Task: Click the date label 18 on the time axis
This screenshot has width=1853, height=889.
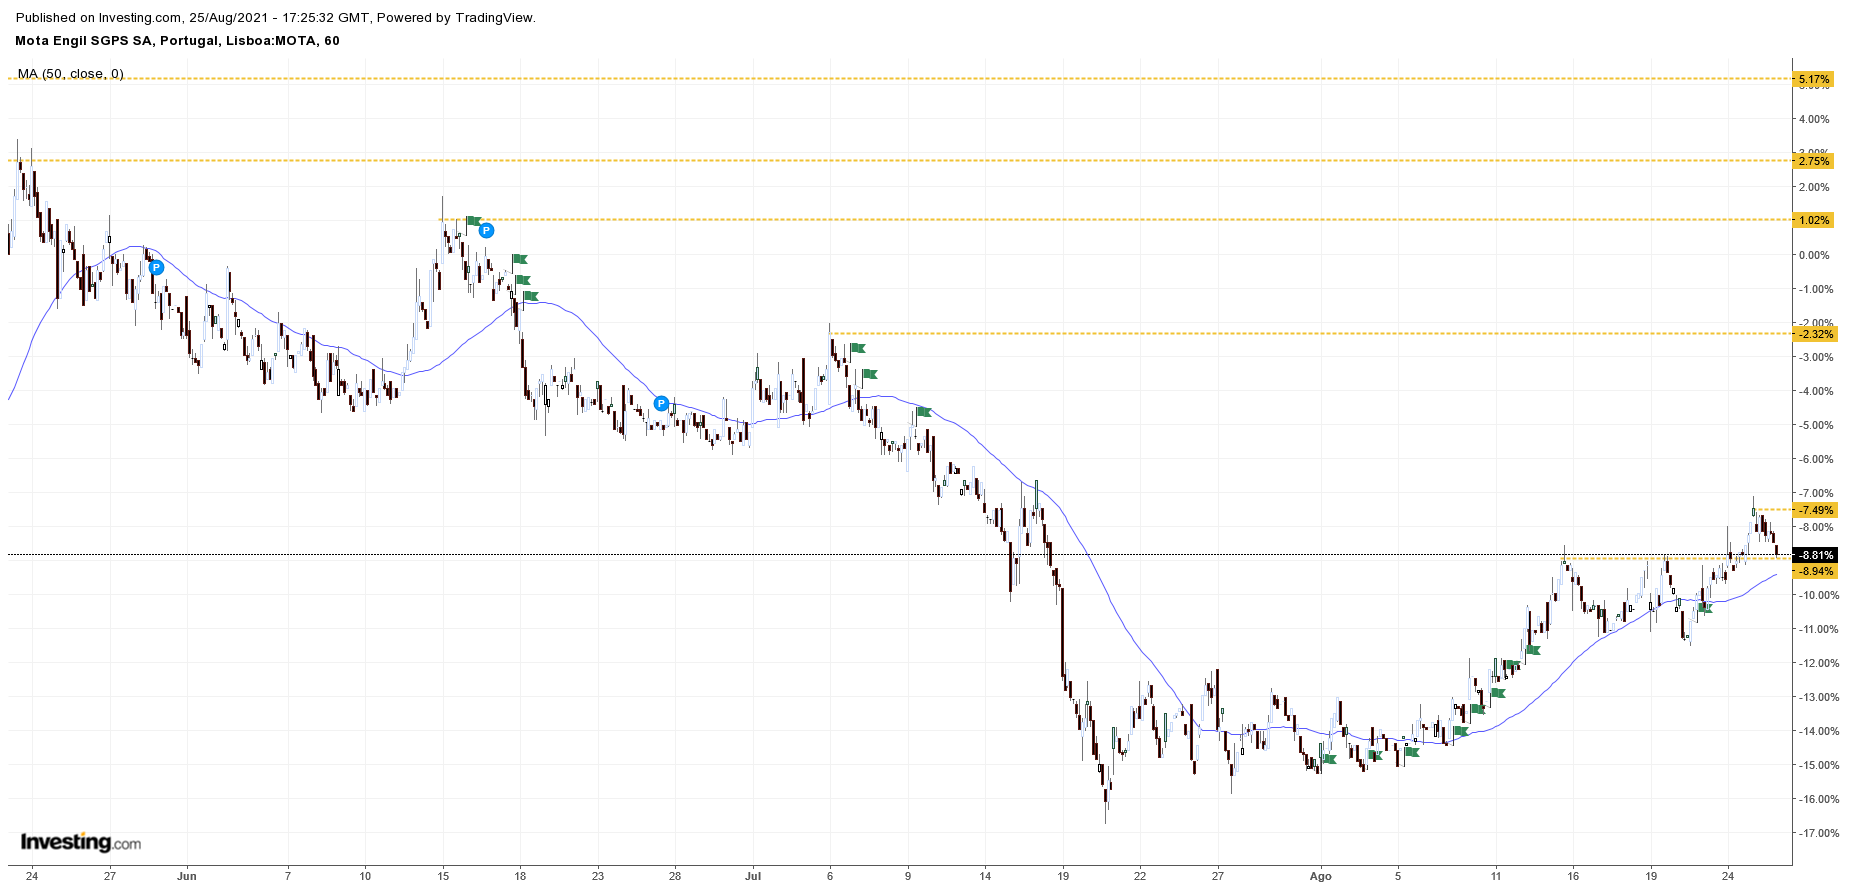Action: coord(520,876)
